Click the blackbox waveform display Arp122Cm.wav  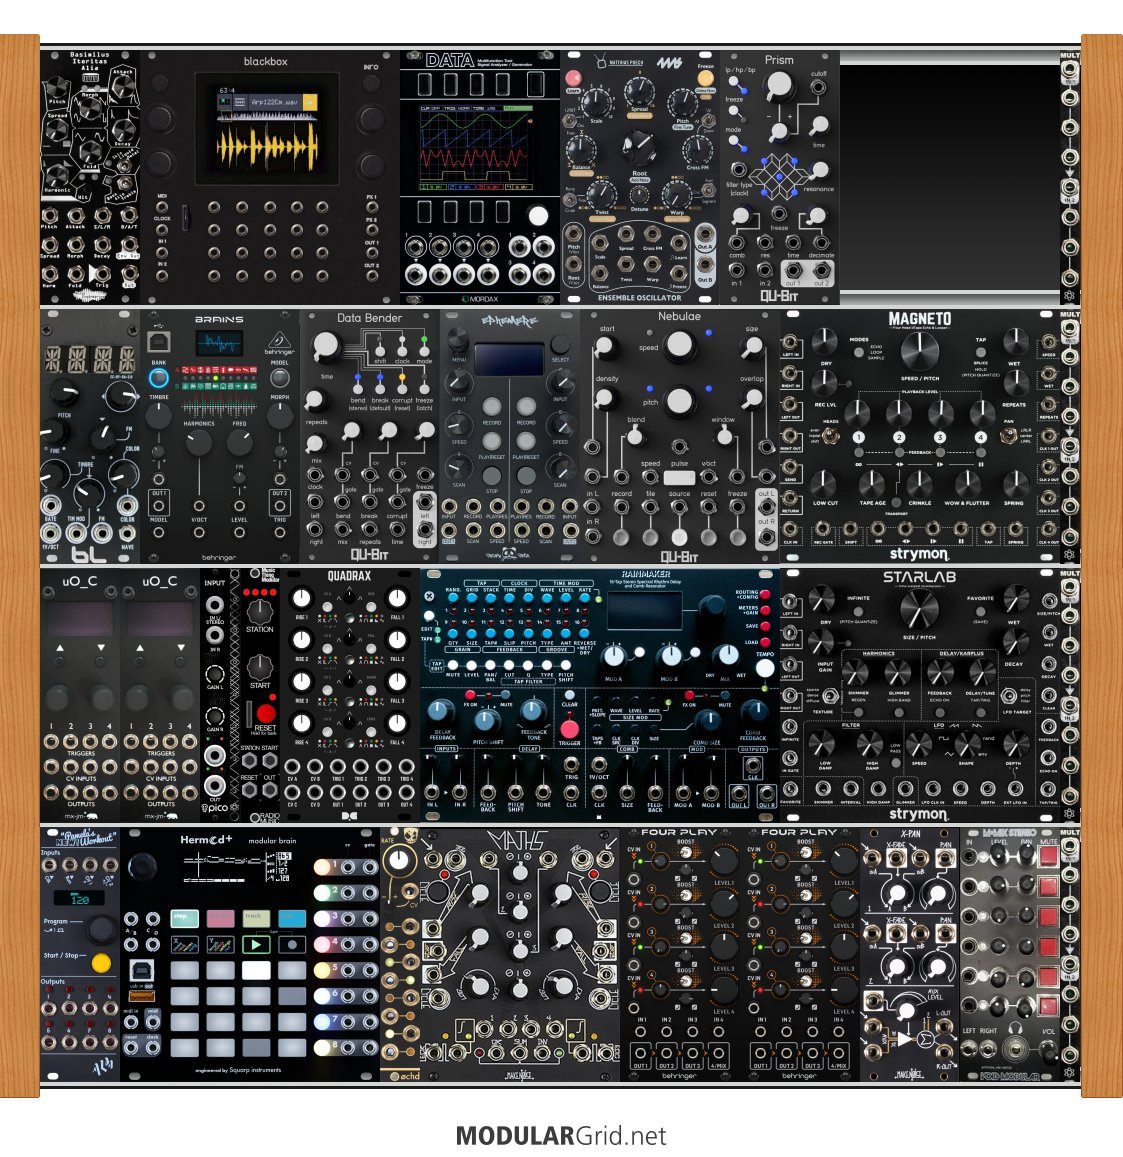pos(267,131)
